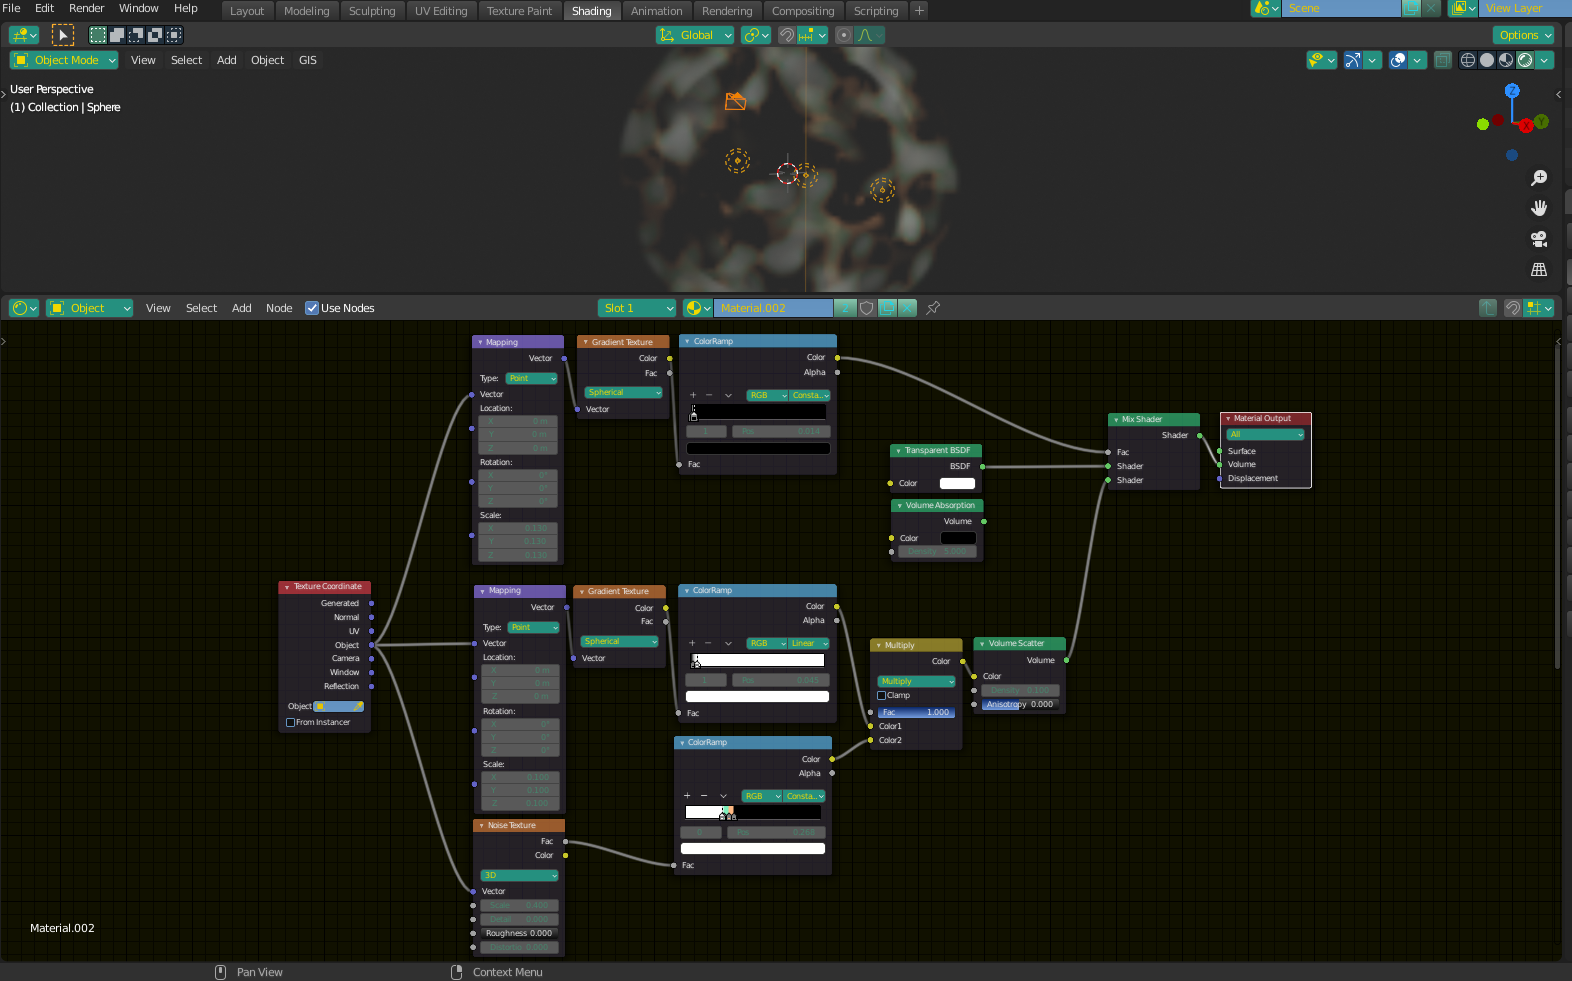This screenshot has height=981, width=1572.
Task: Toggle viewport snapping magnet icon
Action: [x=787, y=35]
